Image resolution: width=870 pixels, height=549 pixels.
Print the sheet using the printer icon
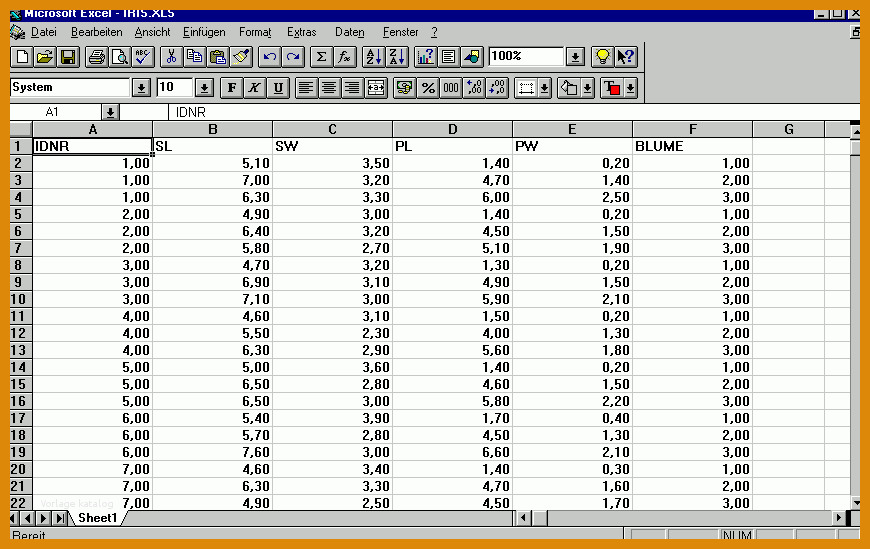tap(97, 57)
